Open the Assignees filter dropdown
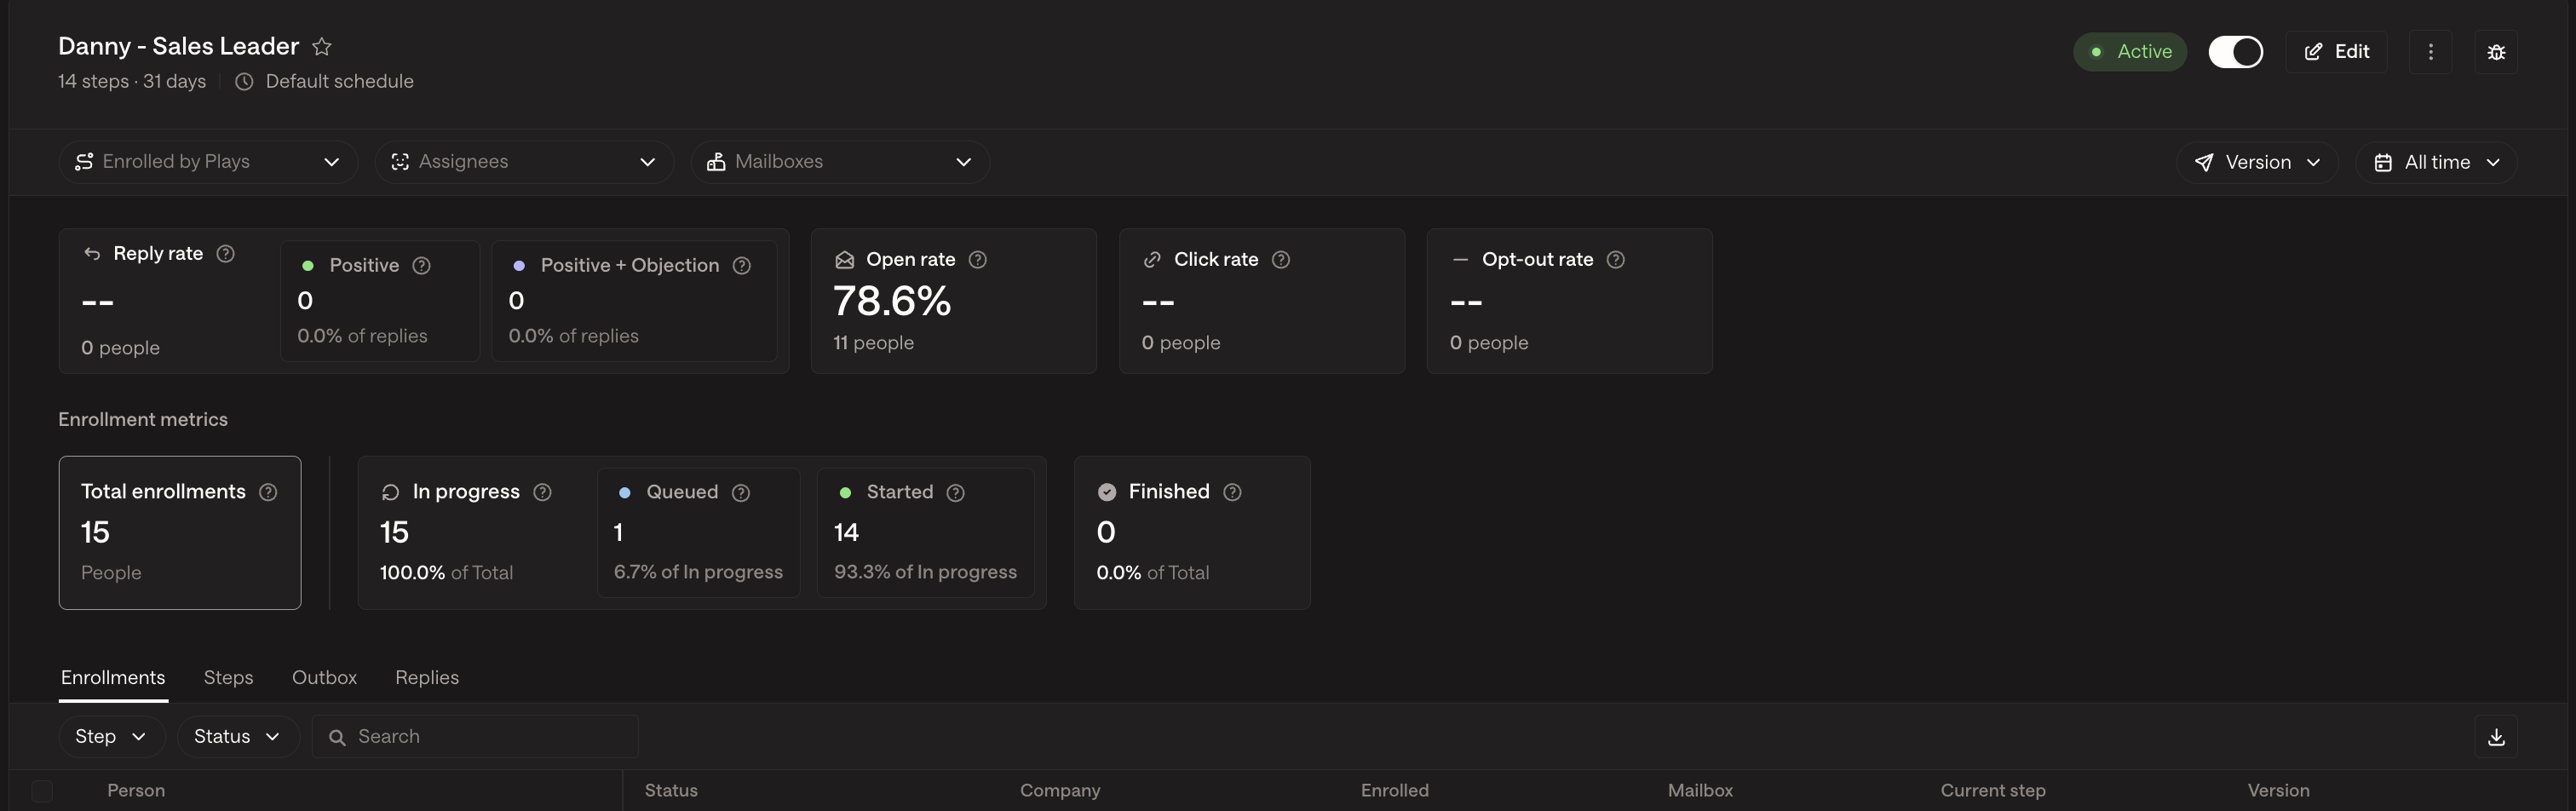The height and width of the screenshot is (811, 2576). tap(524, 162)
